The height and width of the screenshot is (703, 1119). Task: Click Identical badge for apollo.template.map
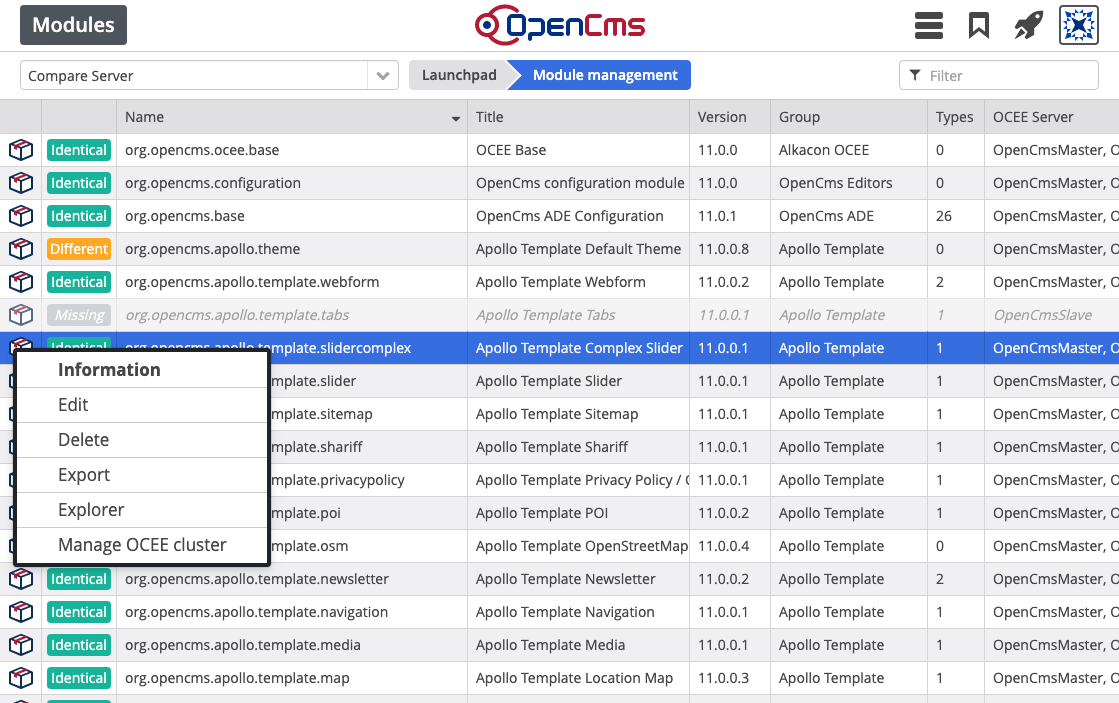click(x=79, y=678)
